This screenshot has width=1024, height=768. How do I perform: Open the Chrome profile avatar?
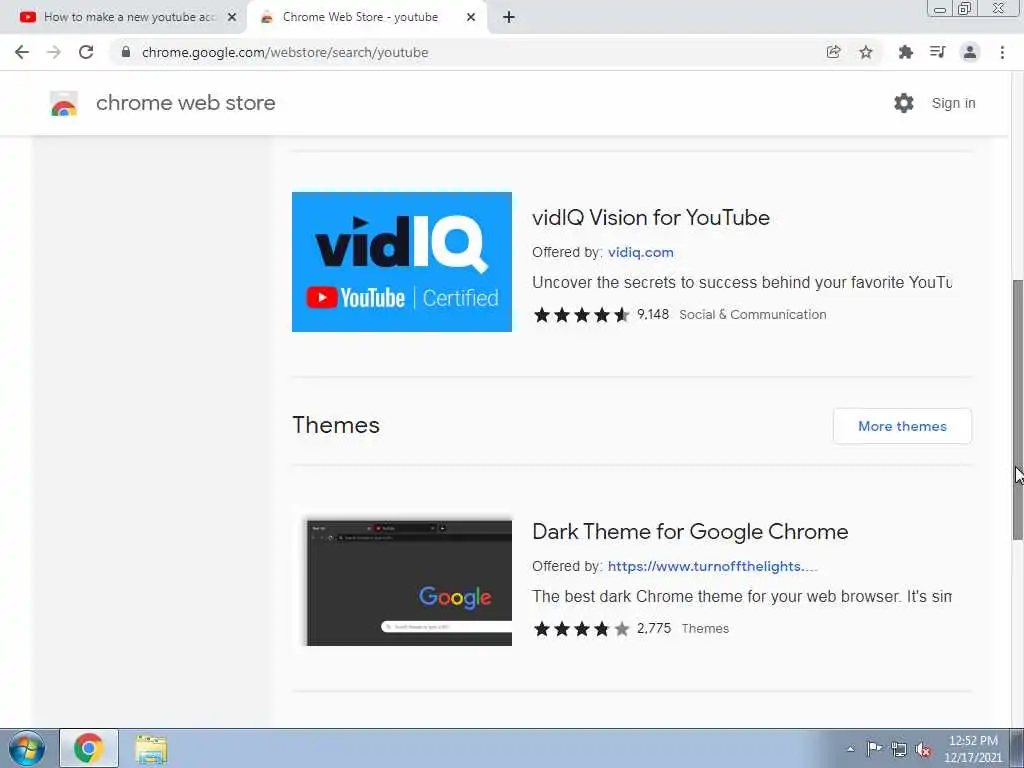970,52
